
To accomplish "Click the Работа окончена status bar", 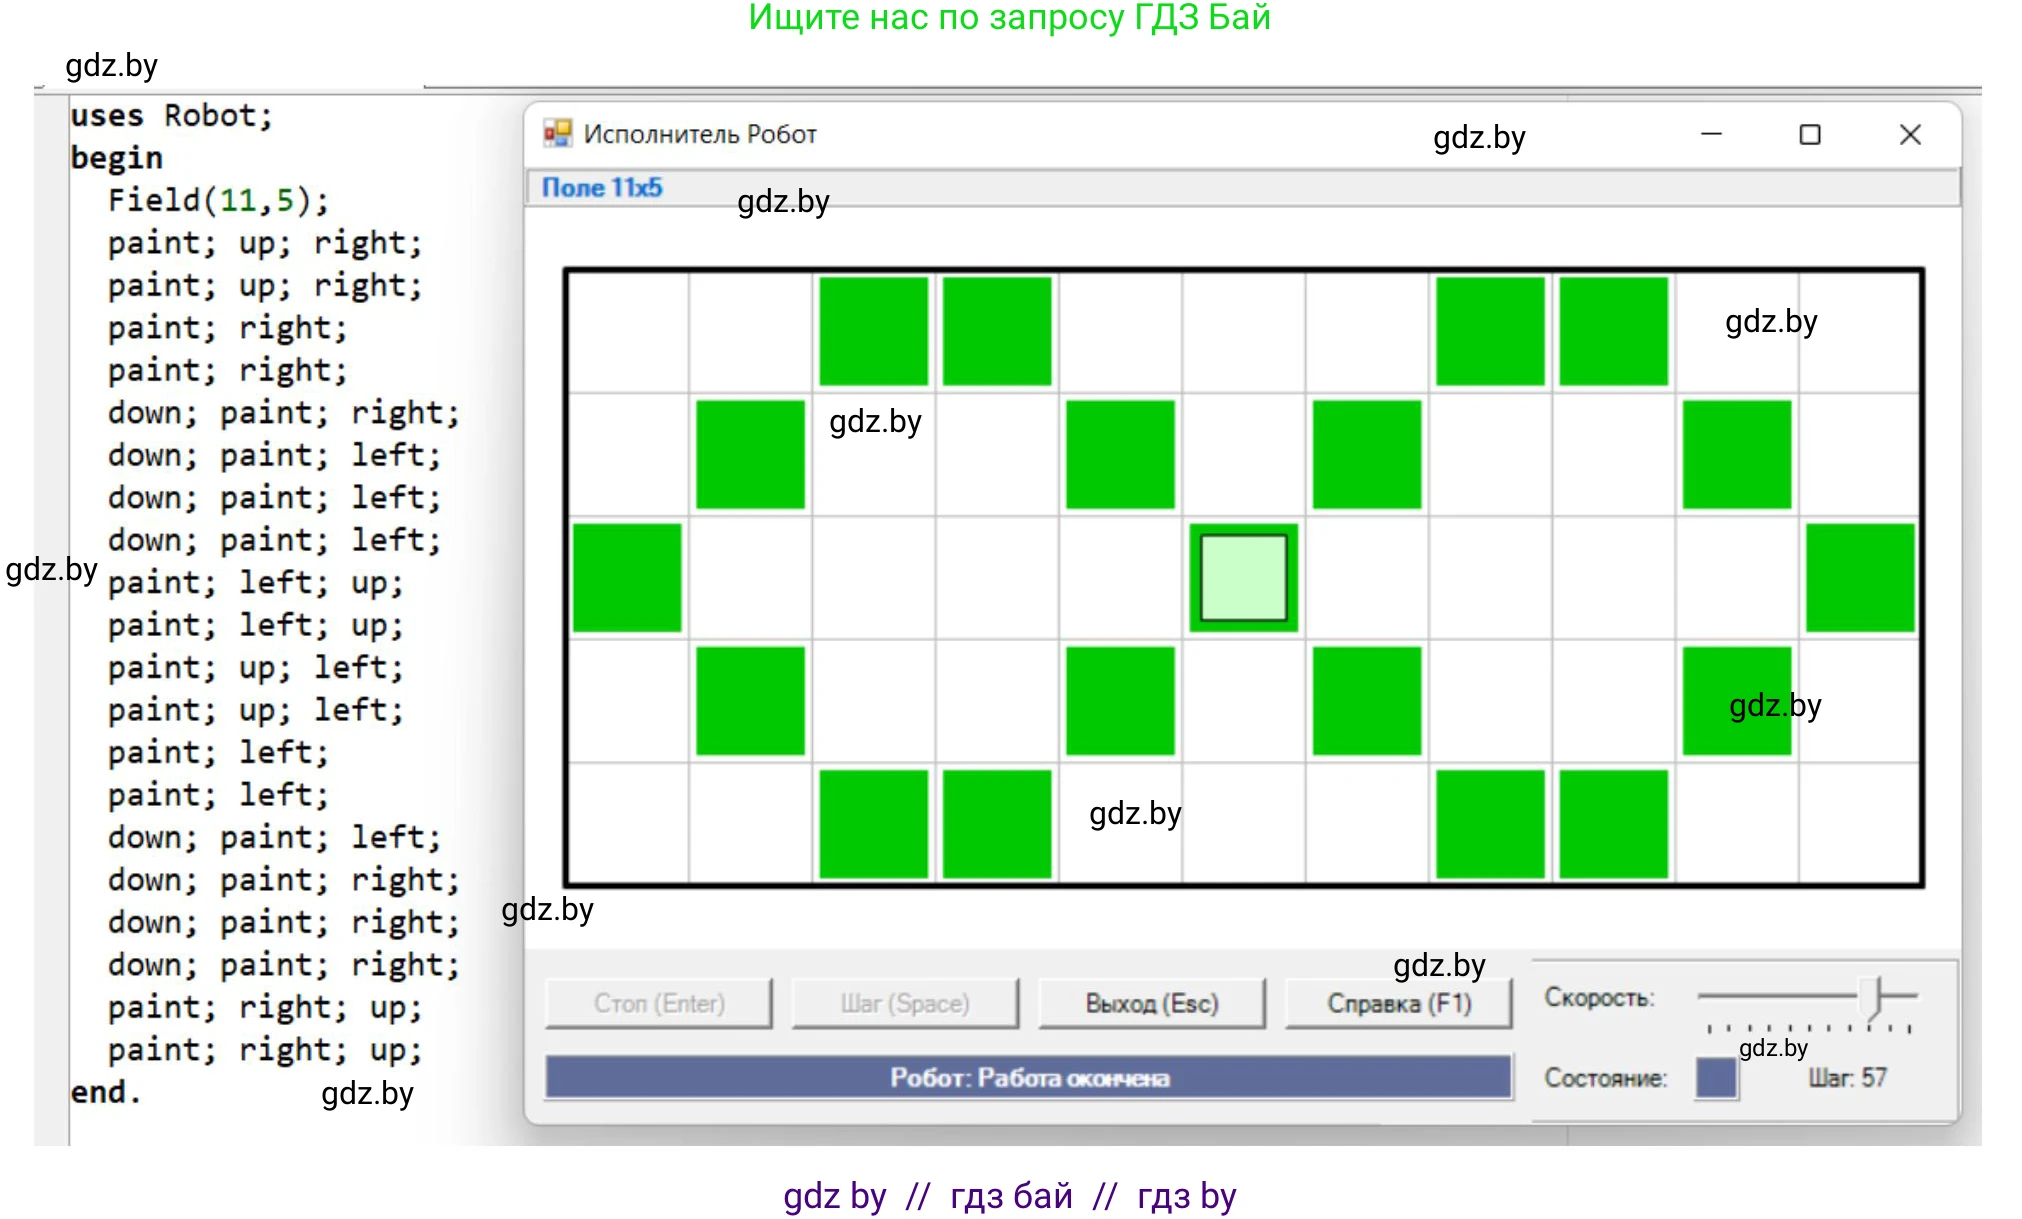I will coord(1028,1078).
